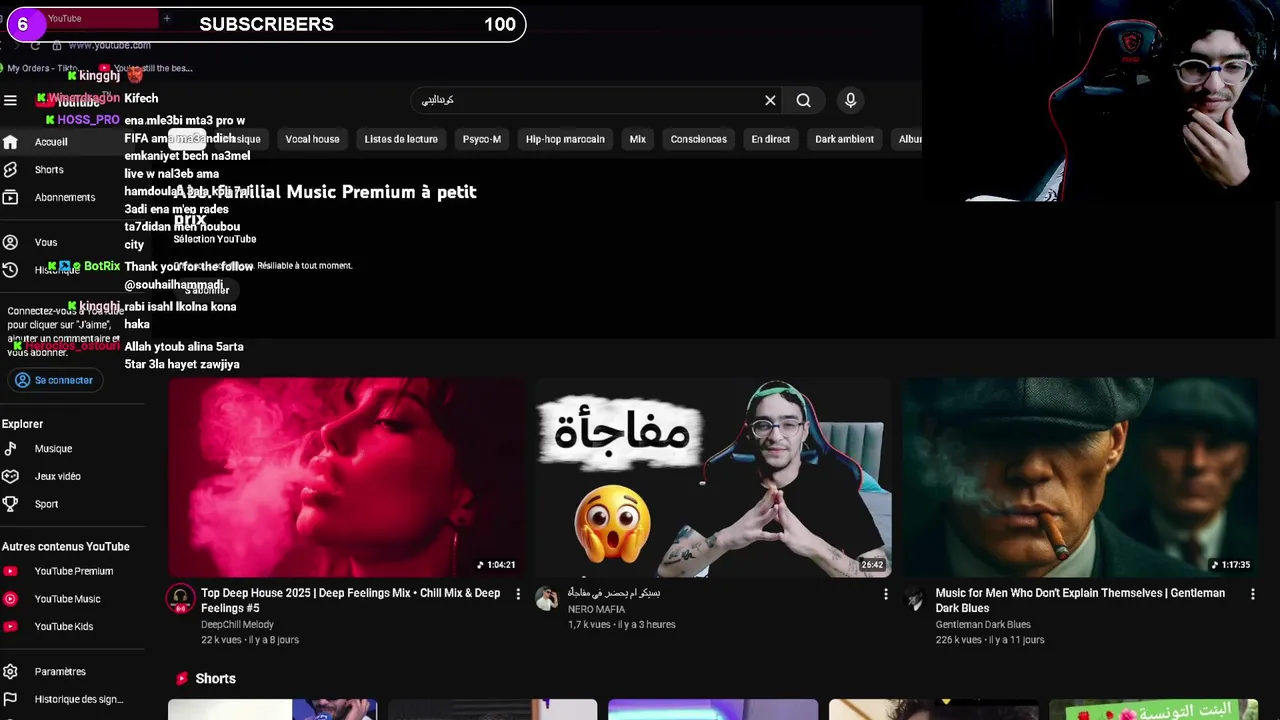The width and height of the screenshot is (1280, 720).
Task: Open options menu for NERO MAFIA video
Action: 885,594
